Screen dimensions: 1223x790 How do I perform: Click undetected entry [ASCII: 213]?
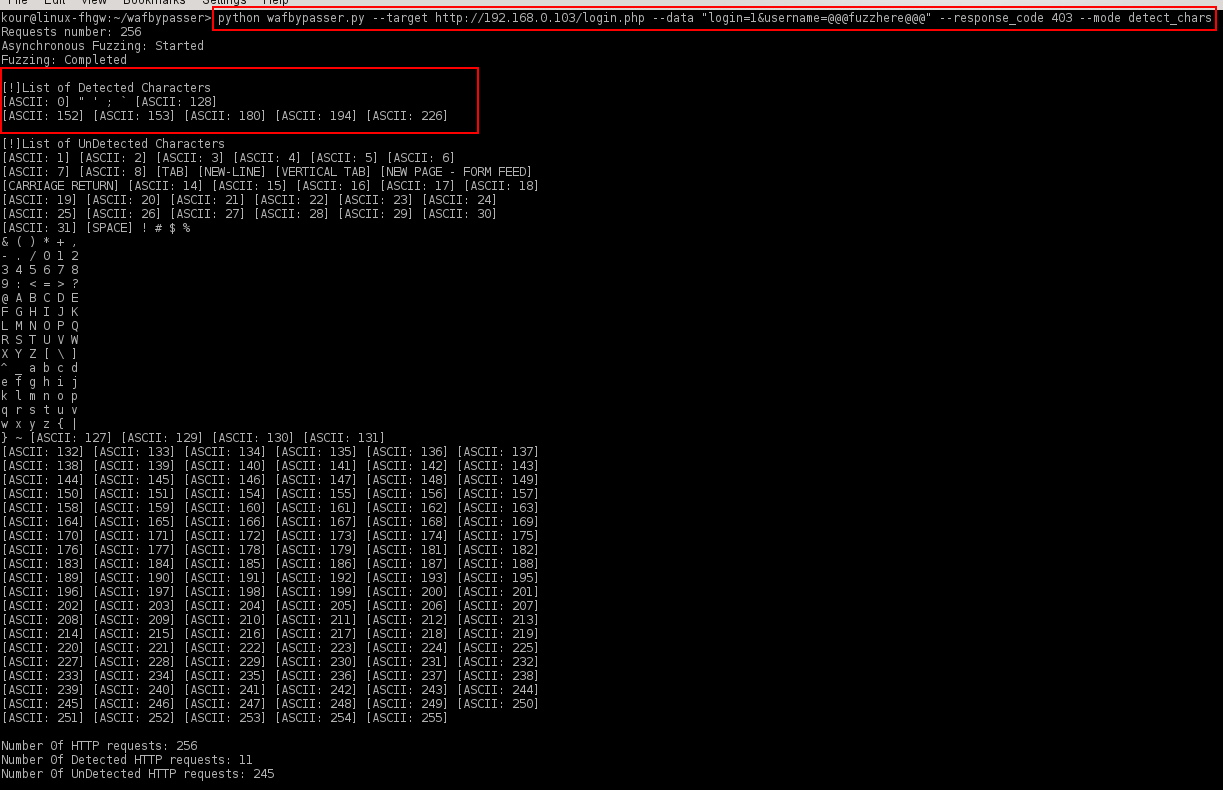(498, 620)
